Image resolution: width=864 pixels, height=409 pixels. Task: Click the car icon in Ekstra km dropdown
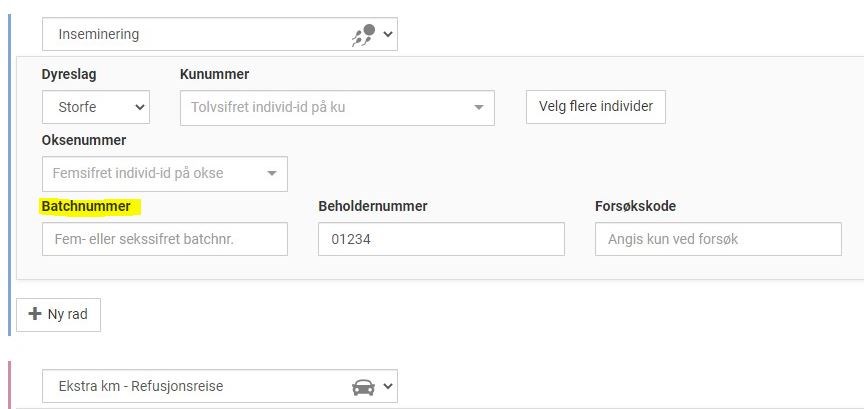point(363,387)
